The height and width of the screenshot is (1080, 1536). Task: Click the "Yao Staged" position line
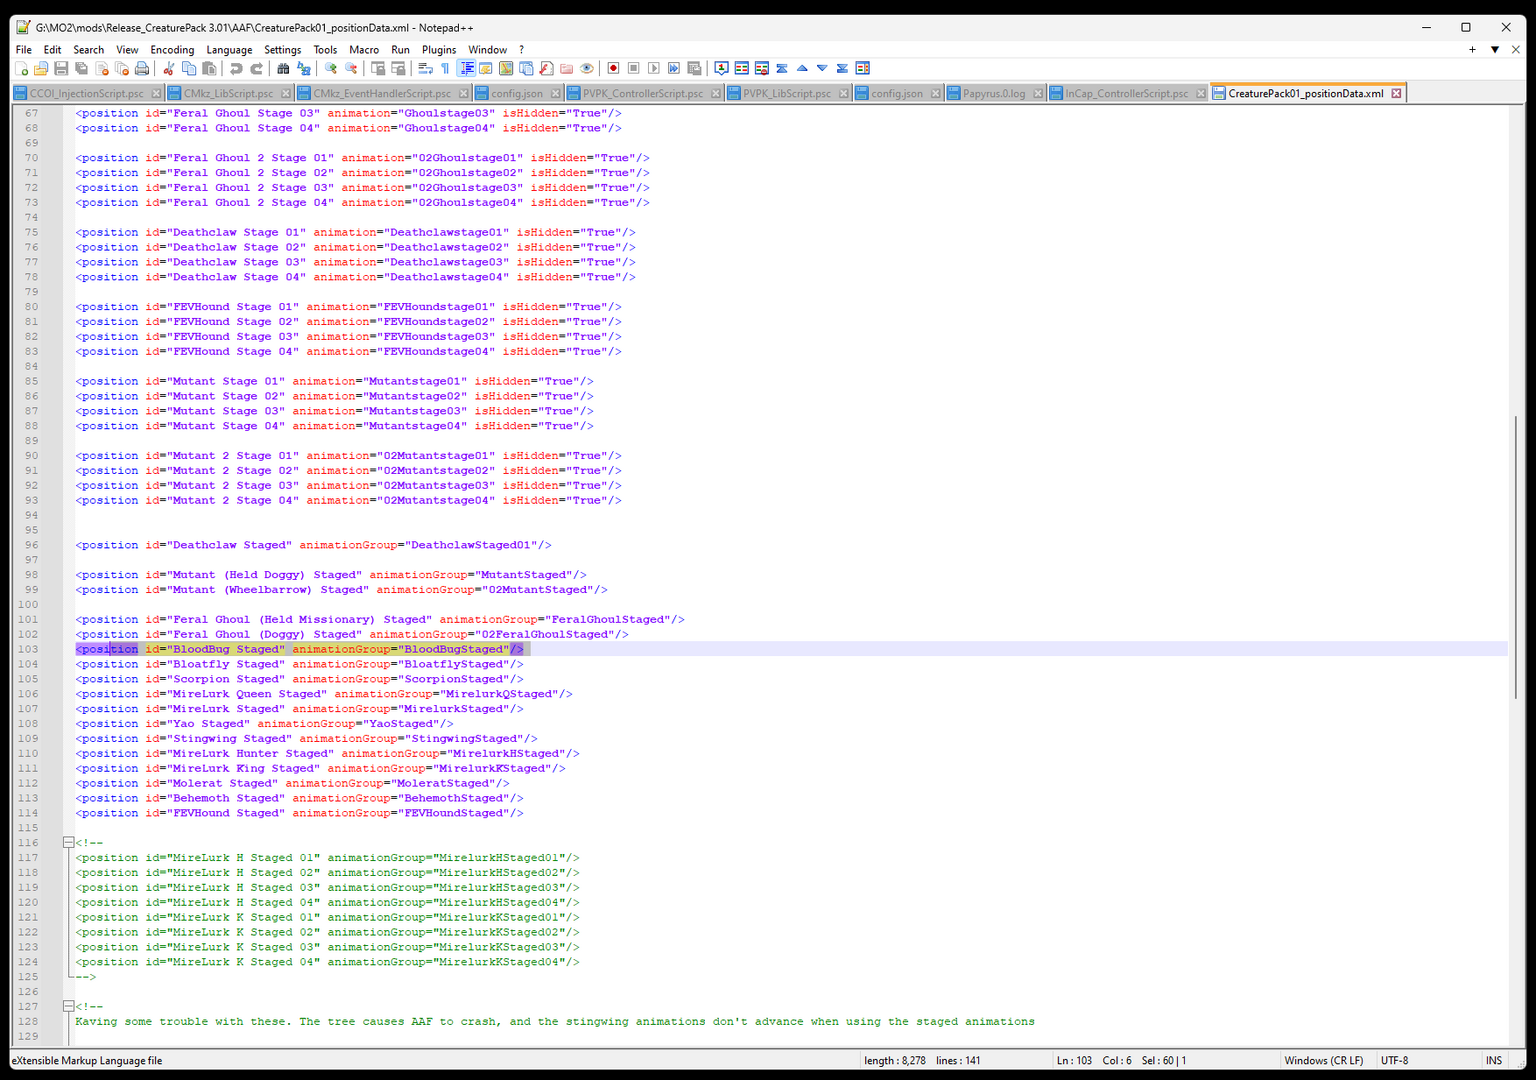tap(265, 724)
